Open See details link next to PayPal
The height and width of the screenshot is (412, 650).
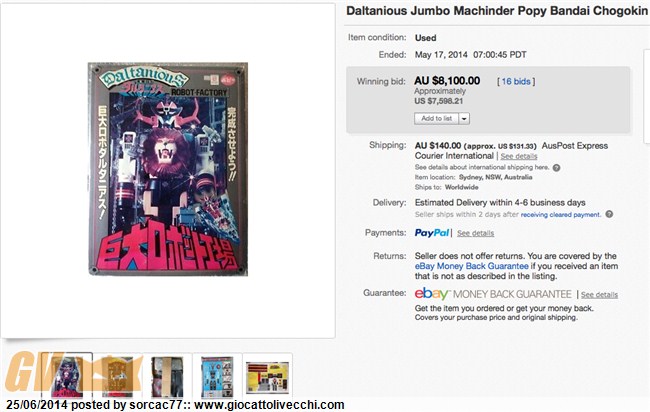click(x=475, y=233)
